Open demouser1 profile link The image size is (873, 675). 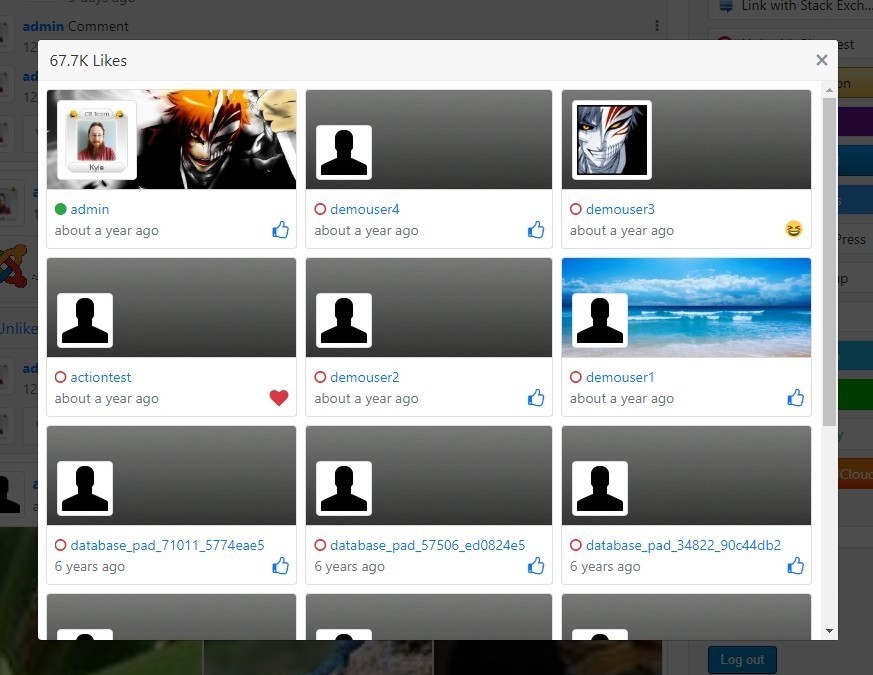[620, 378]
